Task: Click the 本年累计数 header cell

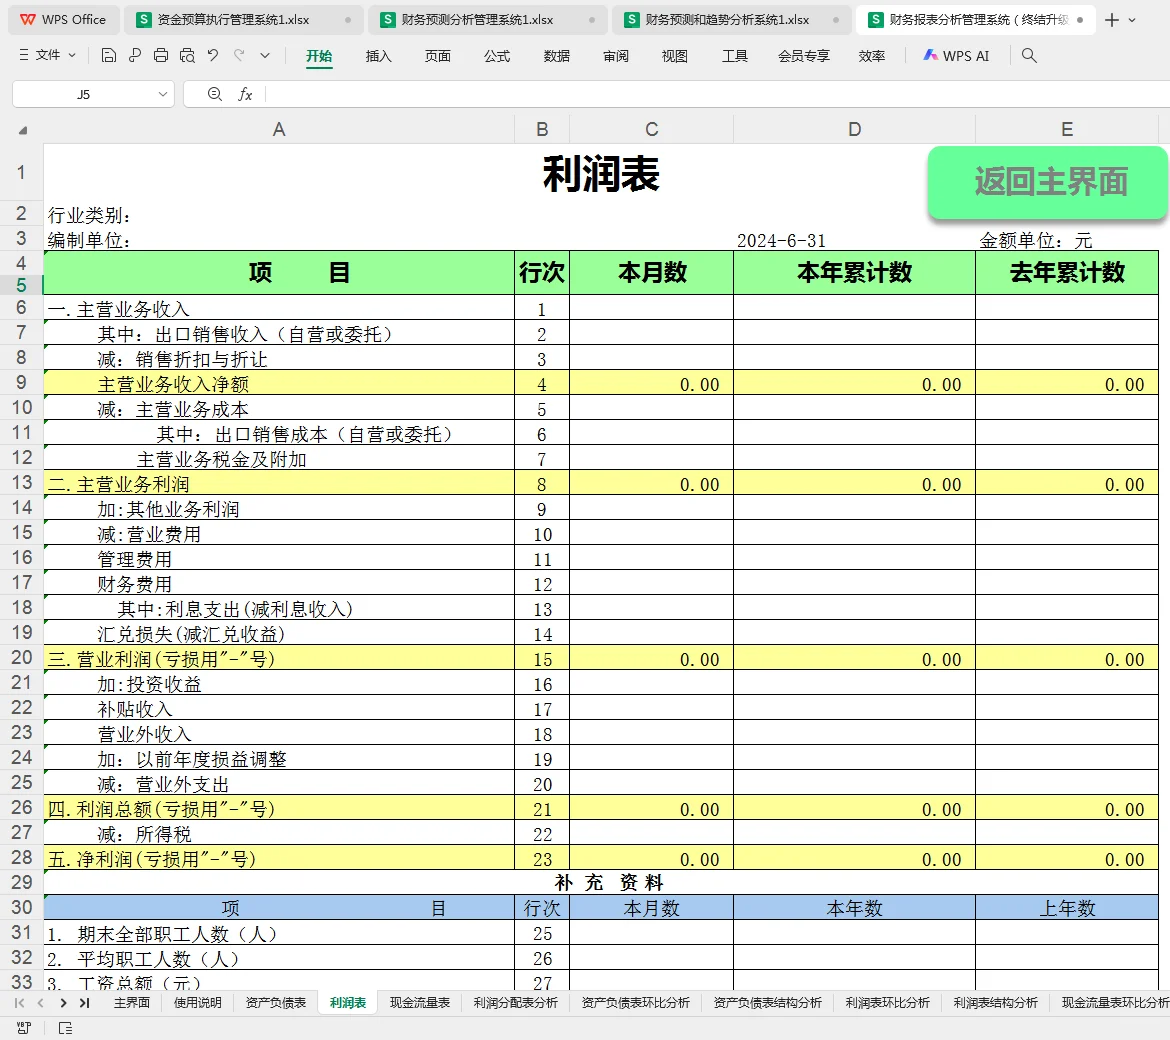Action: 854,272
